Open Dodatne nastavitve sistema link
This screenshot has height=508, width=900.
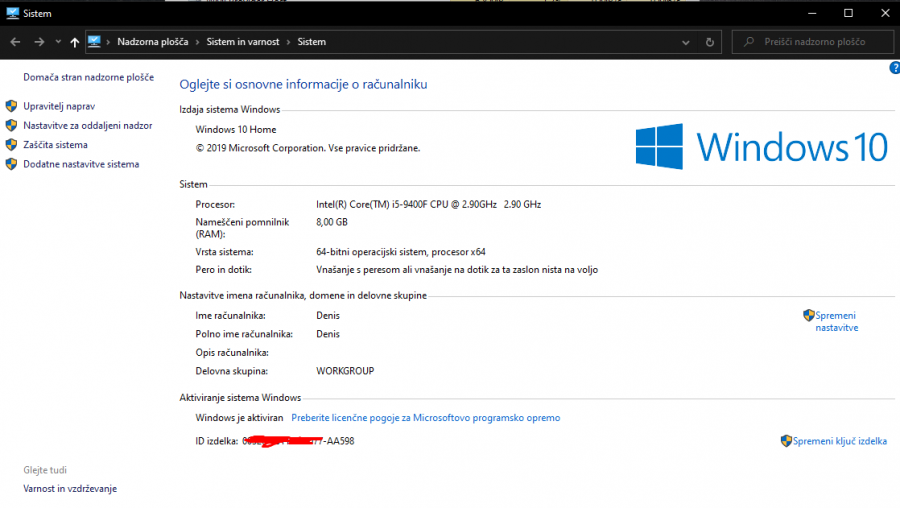[81, 164]
